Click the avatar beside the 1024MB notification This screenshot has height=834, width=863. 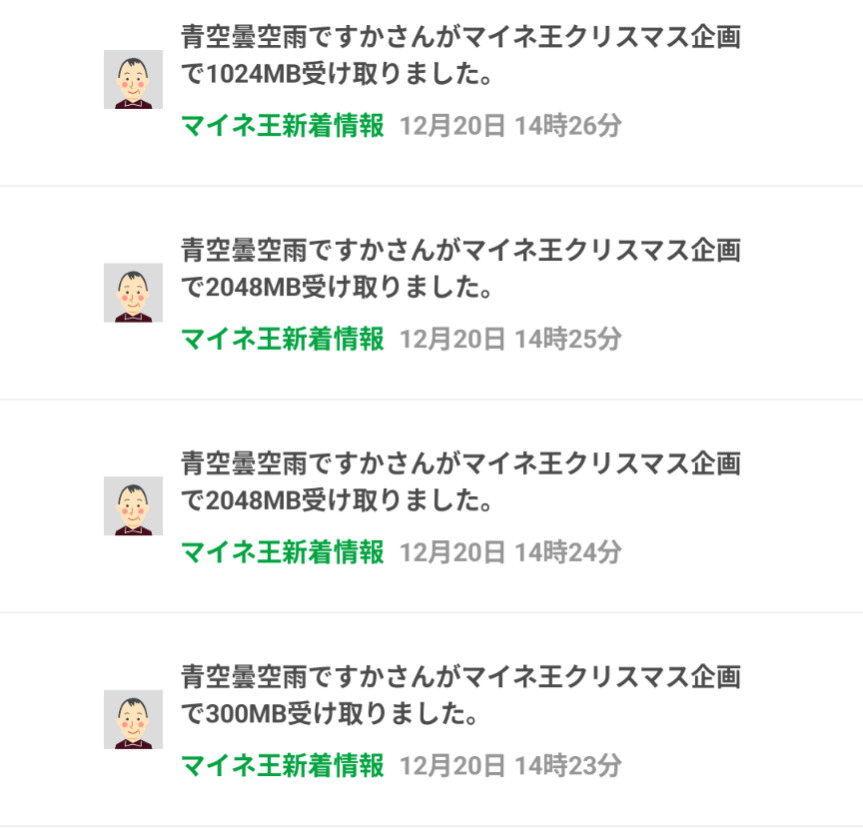pyautogui.click(x=133, y=79)
